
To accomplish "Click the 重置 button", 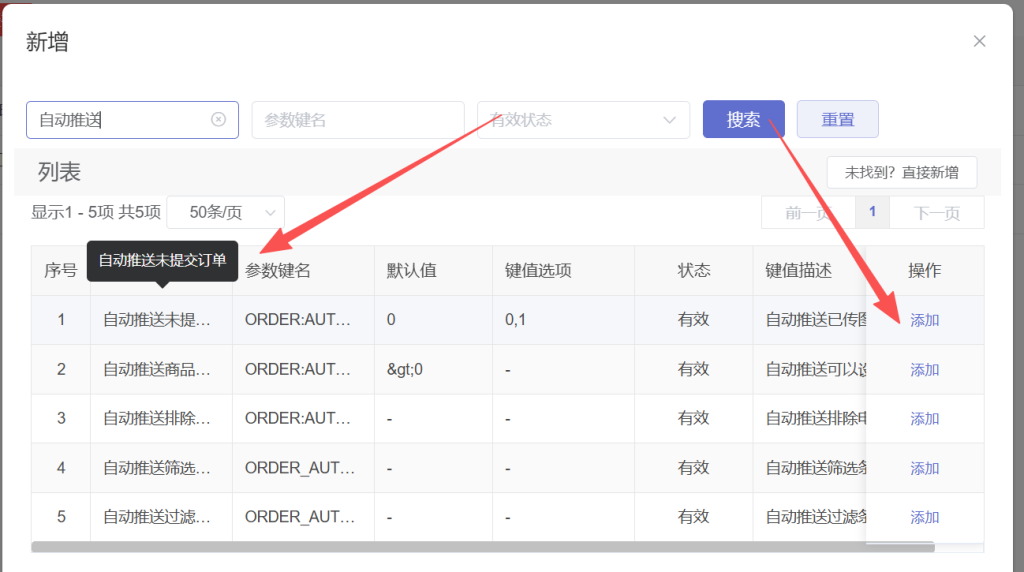I will (837, 119).
